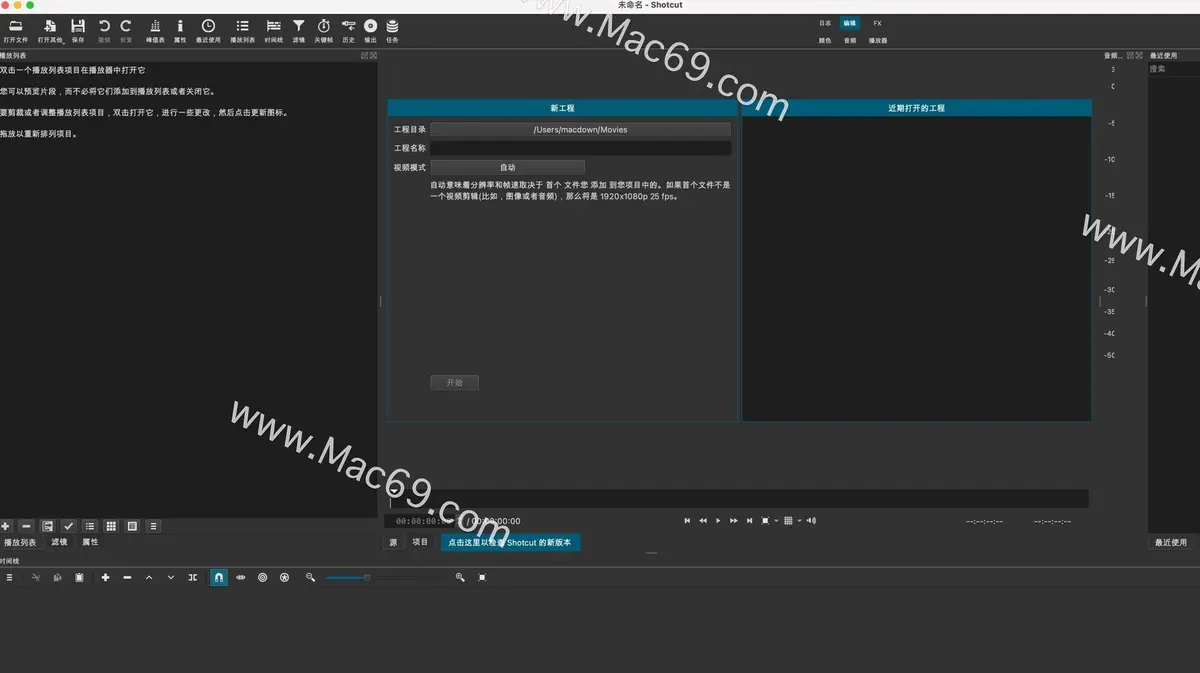The height and width of the screenshot is (673, 1200).
Task: Click the 工程名称 (project name) input field
Action: [x=580, y=148]
